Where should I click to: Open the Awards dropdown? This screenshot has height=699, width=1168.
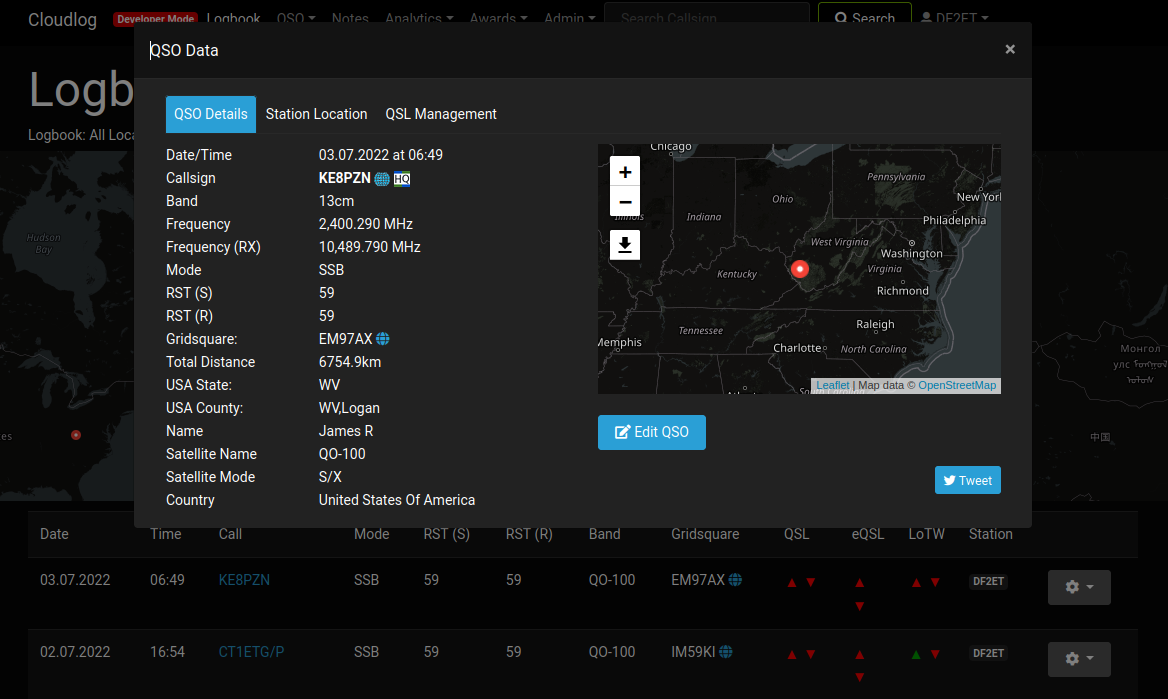coord(498,18)
